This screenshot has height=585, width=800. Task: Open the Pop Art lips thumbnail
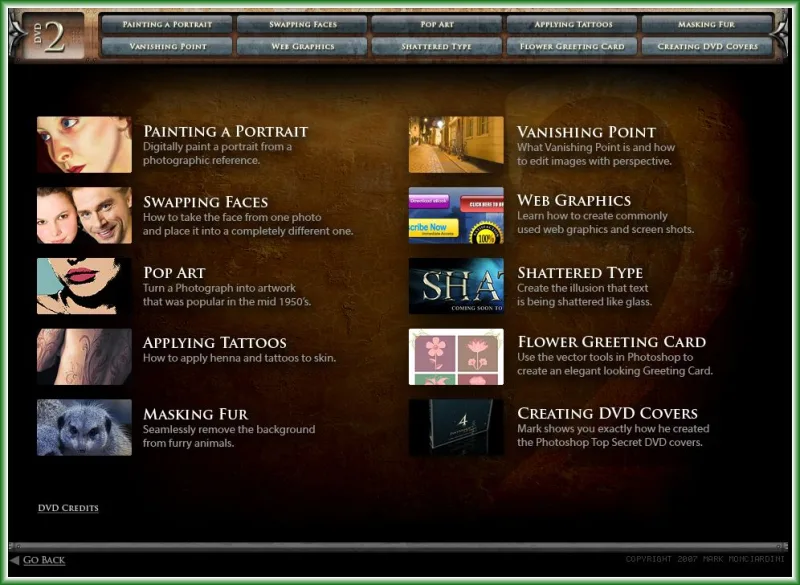pos(84,286)
